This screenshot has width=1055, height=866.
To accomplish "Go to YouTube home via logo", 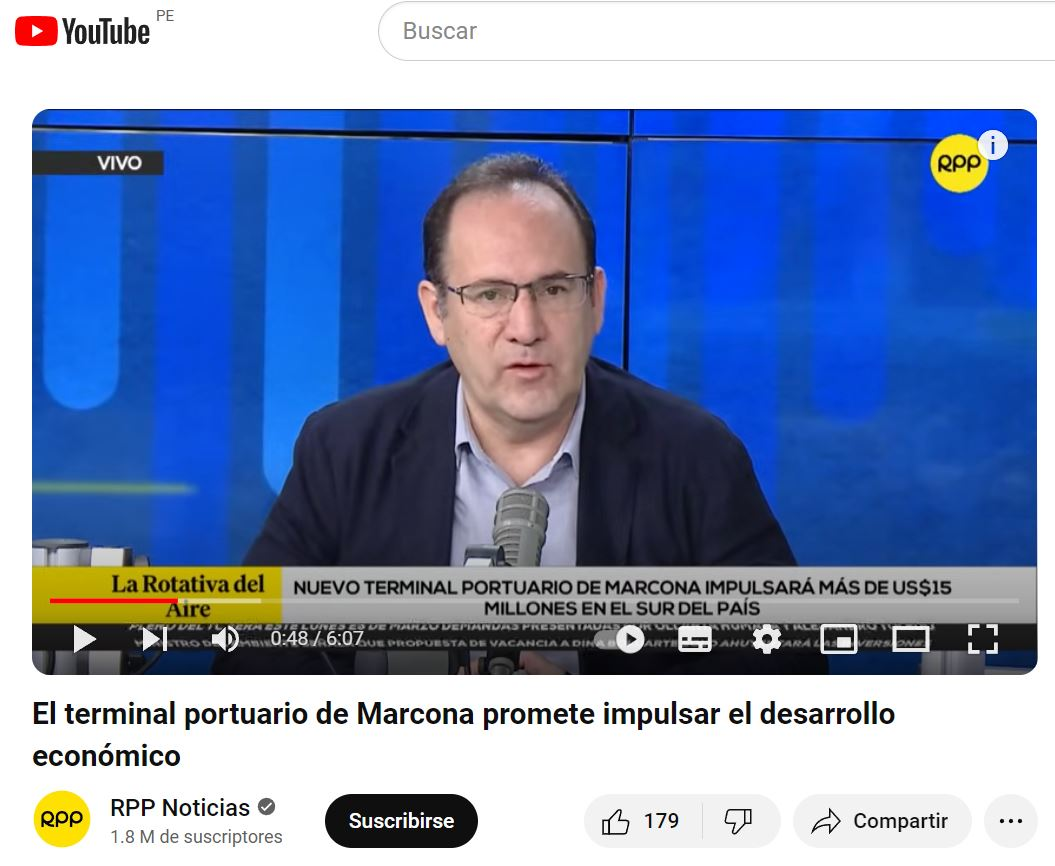I will (x=82, y=31).
